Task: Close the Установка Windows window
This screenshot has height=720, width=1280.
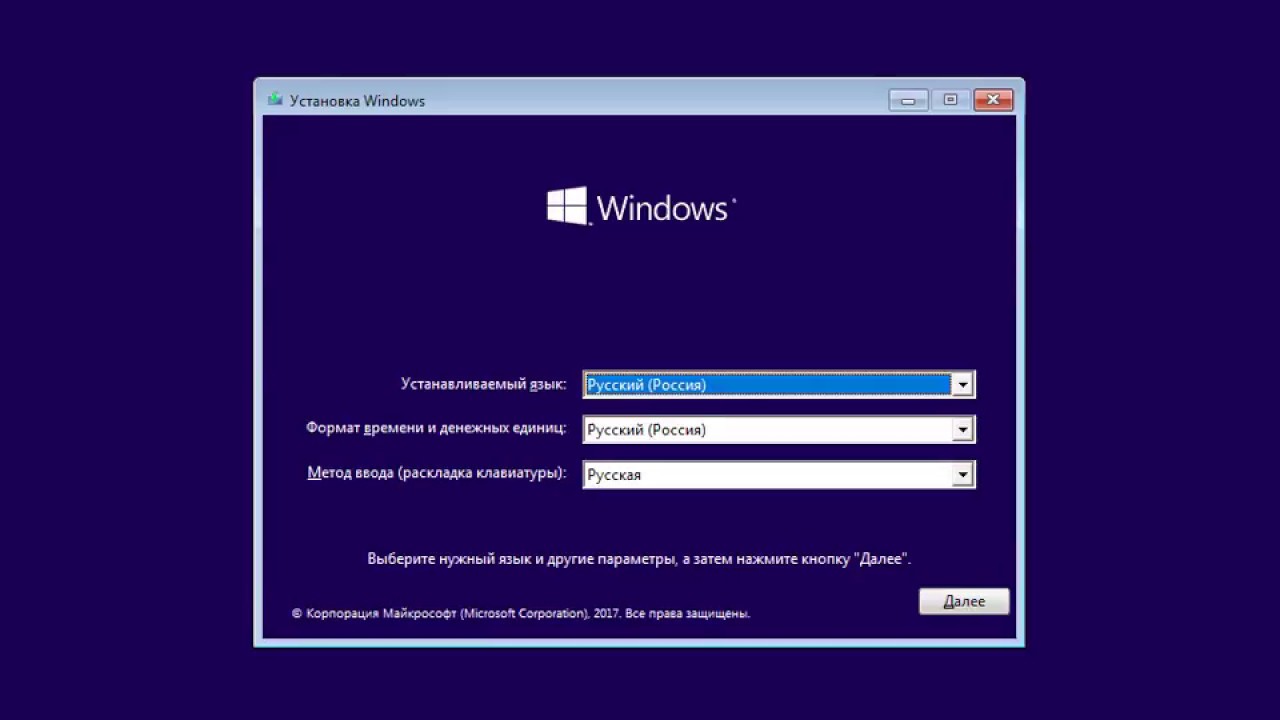Action: click(993, 100)
